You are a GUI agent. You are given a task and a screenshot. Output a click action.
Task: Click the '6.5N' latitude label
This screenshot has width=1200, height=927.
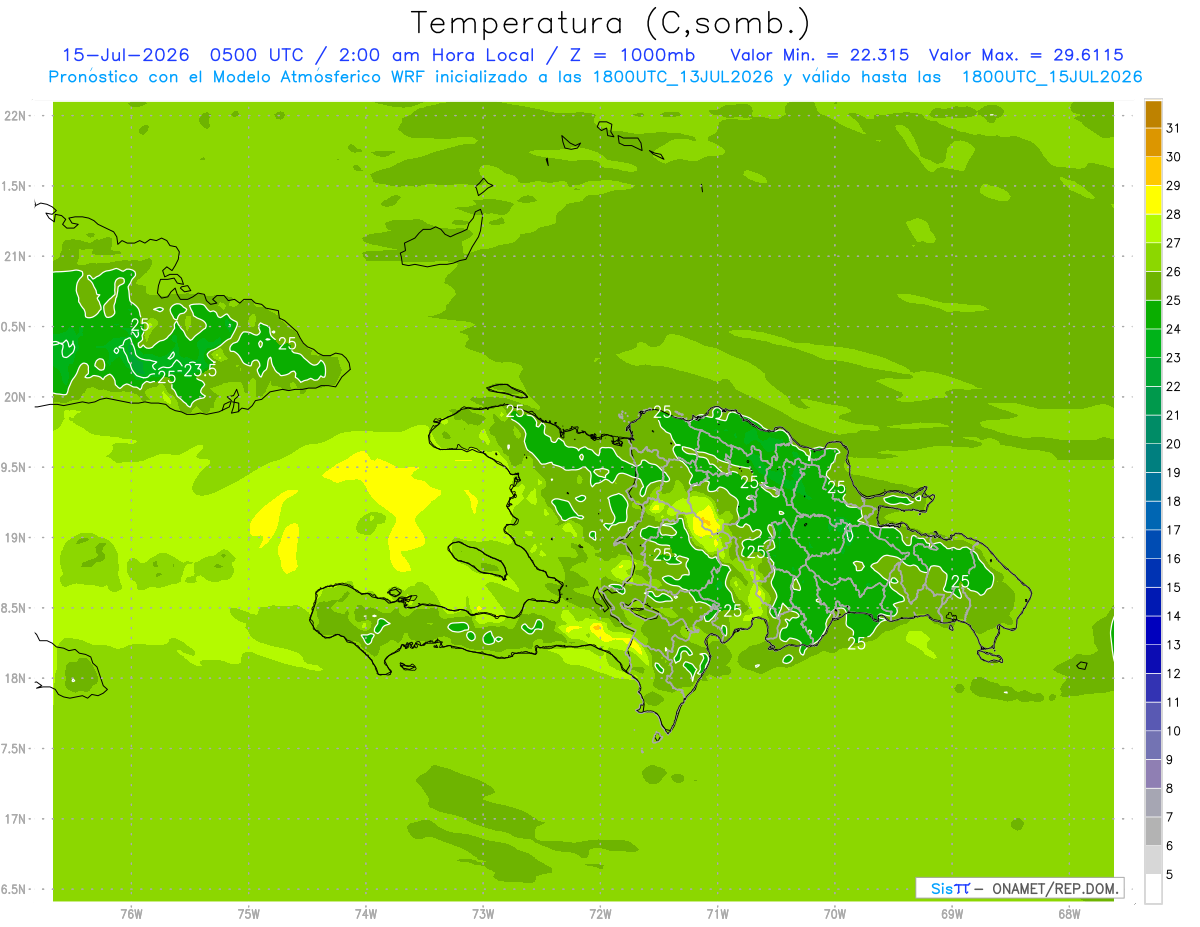pos(15,890)
